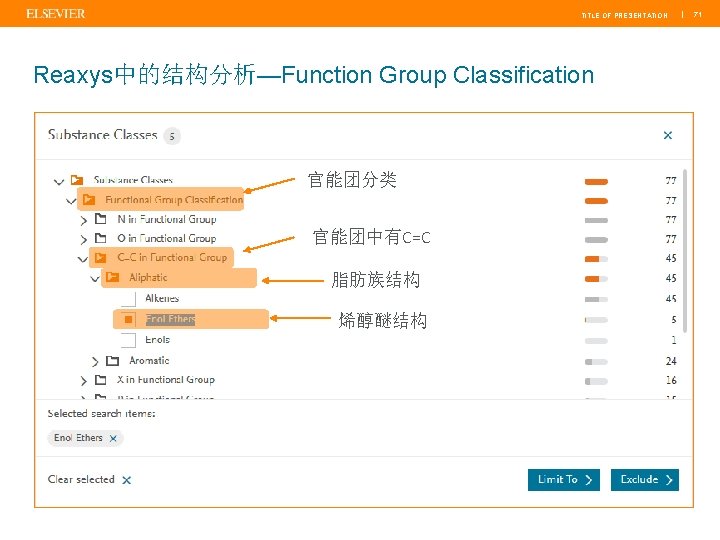Check the Enols checkbox
The height and width of the screenshot is (540, 720).
[129, 340]
